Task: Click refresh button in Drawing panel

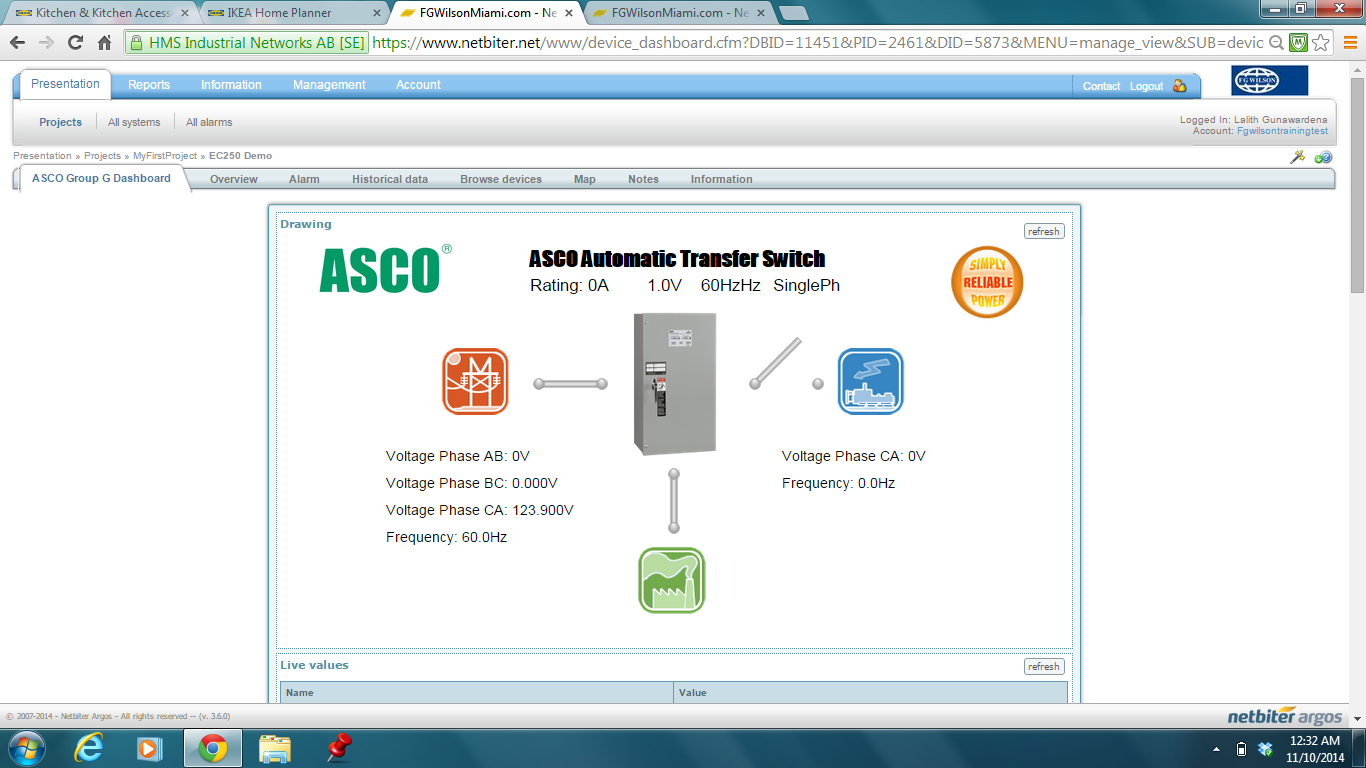Action: coord(1044,231)
